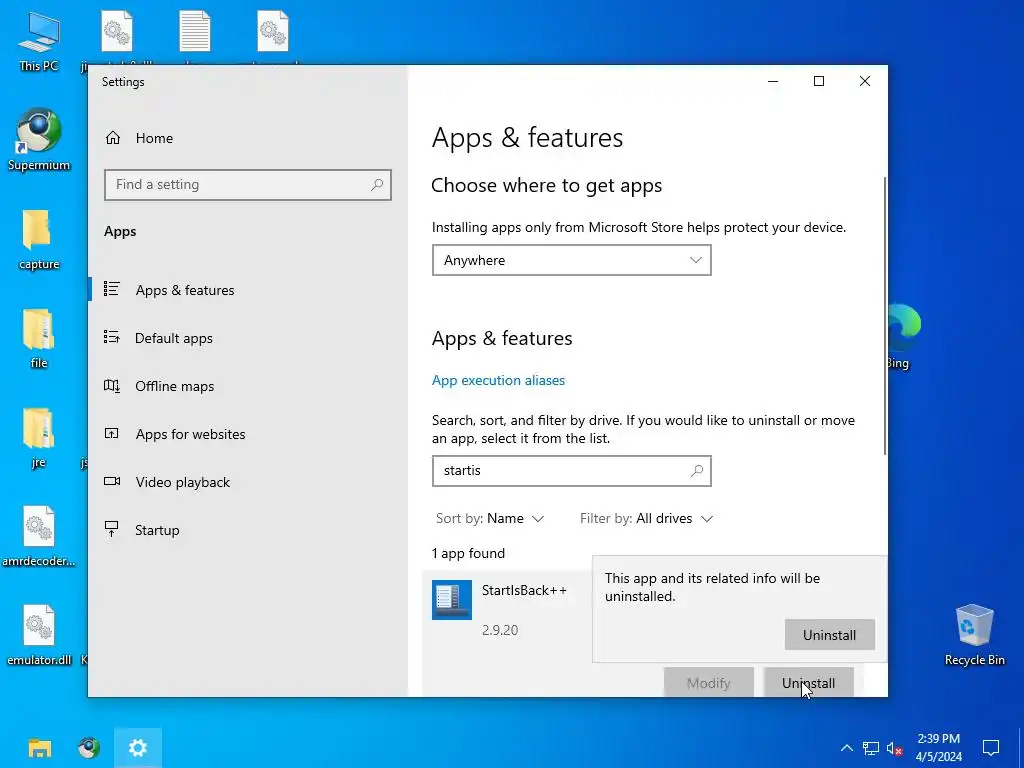Select the StartIsBack++ app icon

[x=452, y=600]
